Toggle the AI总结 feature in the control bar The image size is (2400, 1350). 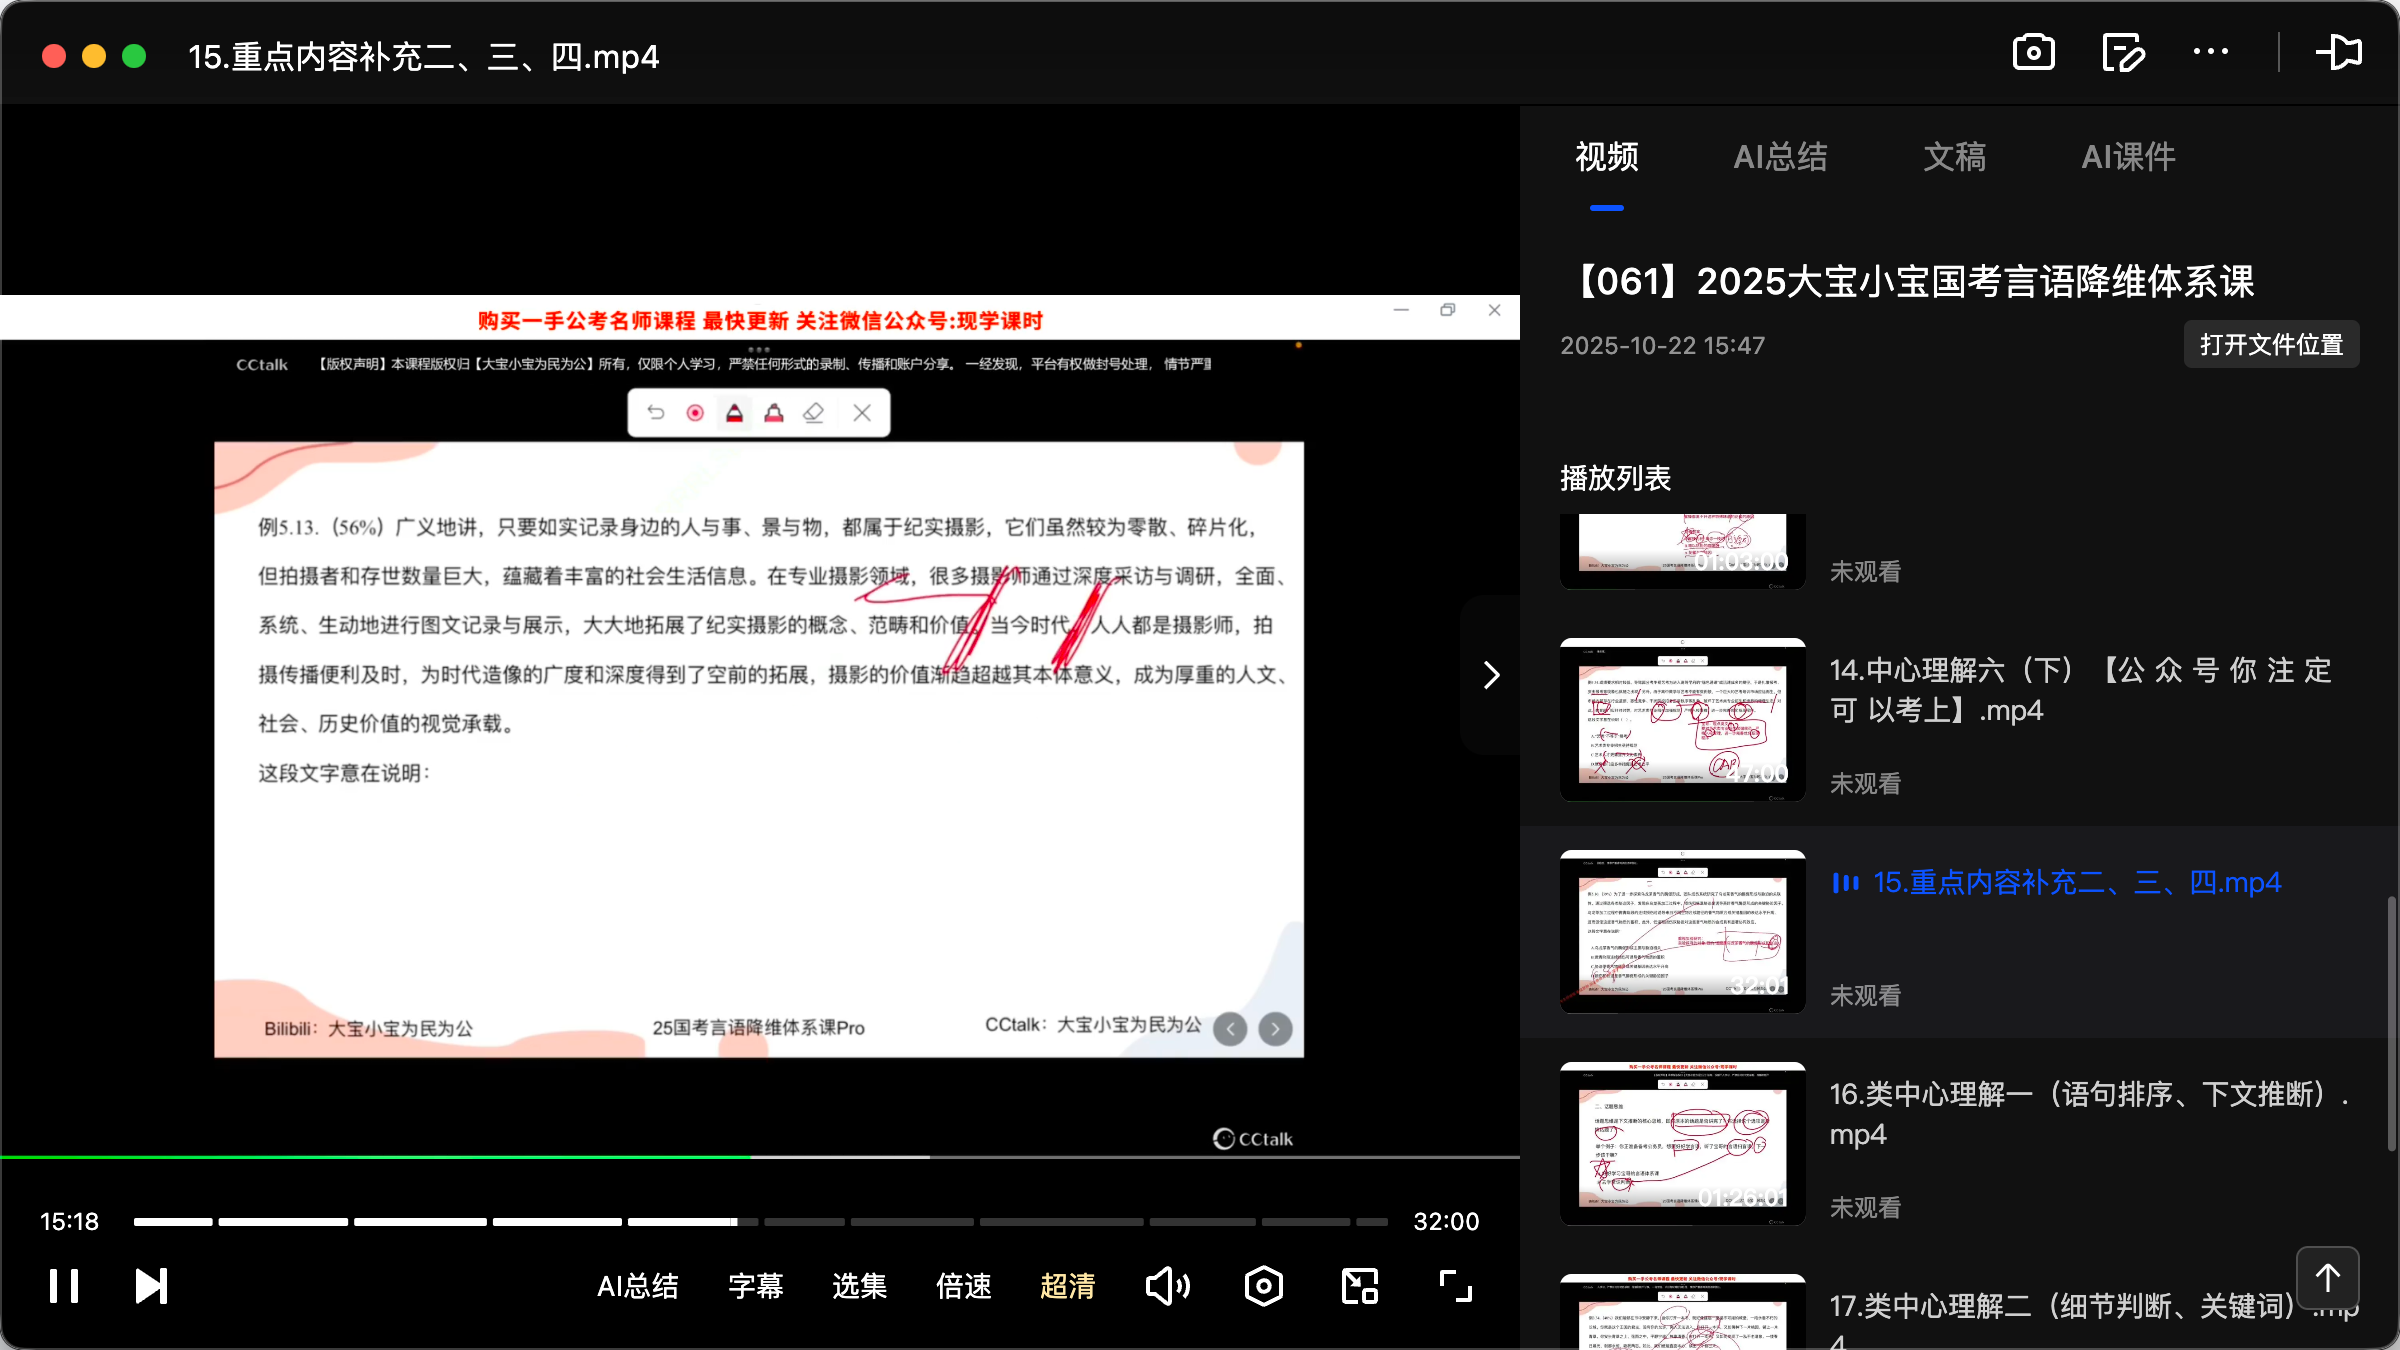(x=638, y=1286)
